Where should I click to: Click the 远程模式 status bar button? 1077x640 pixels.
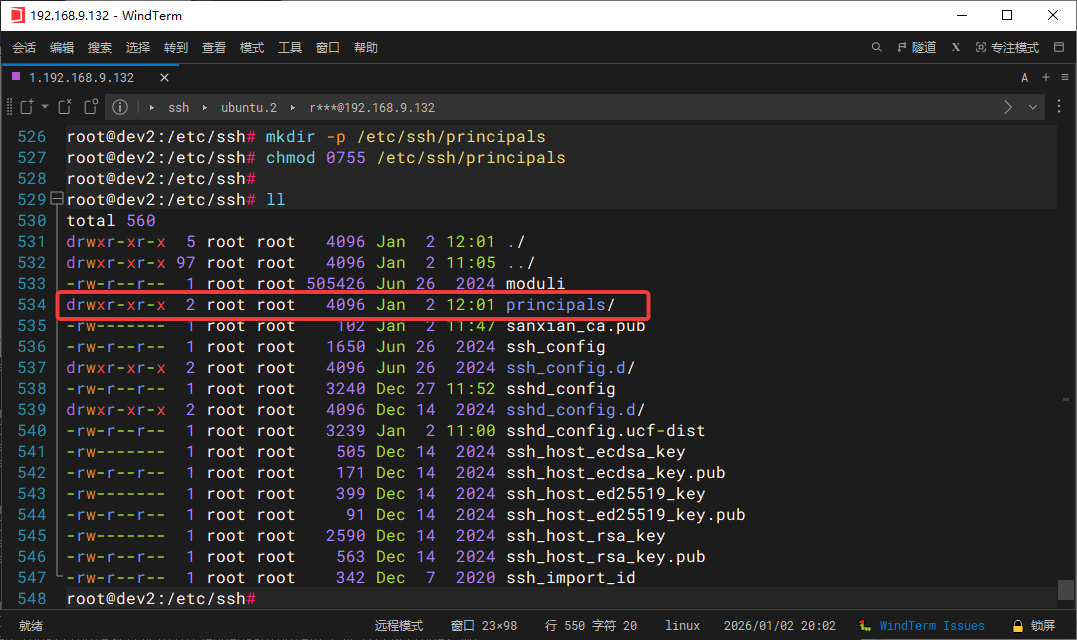(x=399, y=625)
